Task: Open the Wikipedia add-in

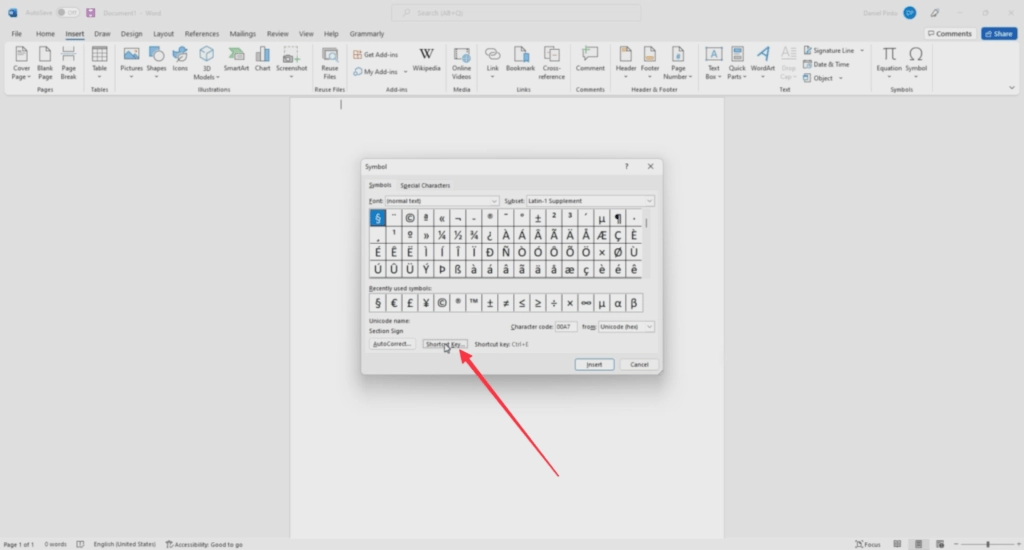Action: pos(426,60)
